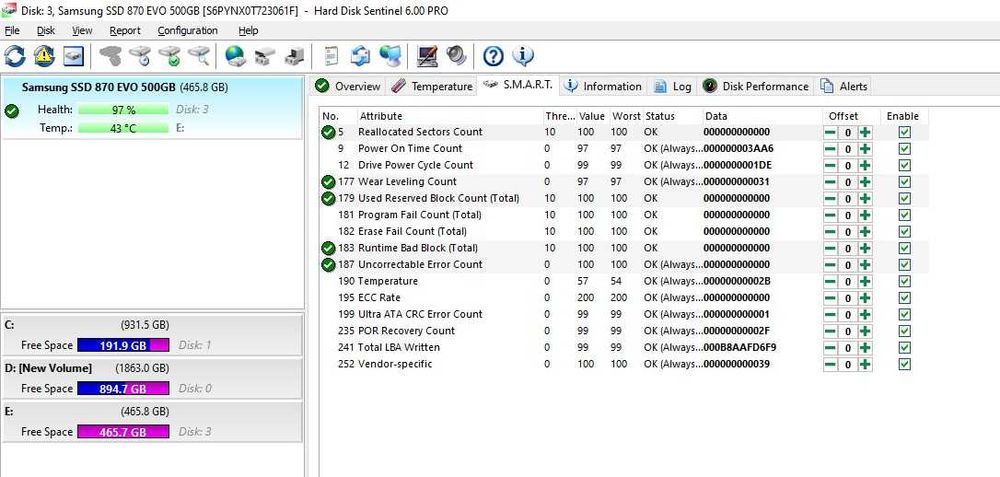Switch to the Disk Performance tab
The height and width of the screenshot is (477, 1000).
[x=756, y=86]
